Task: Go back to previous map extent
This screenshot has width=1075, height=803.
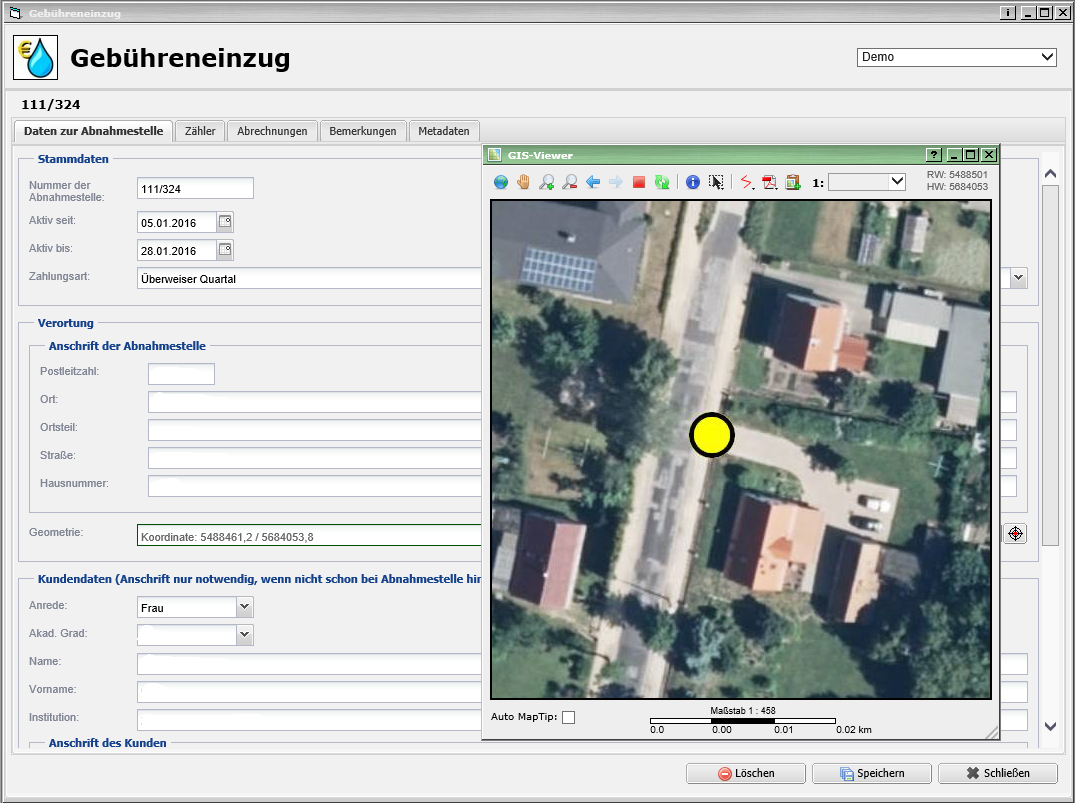Action: tap(592, 182)
